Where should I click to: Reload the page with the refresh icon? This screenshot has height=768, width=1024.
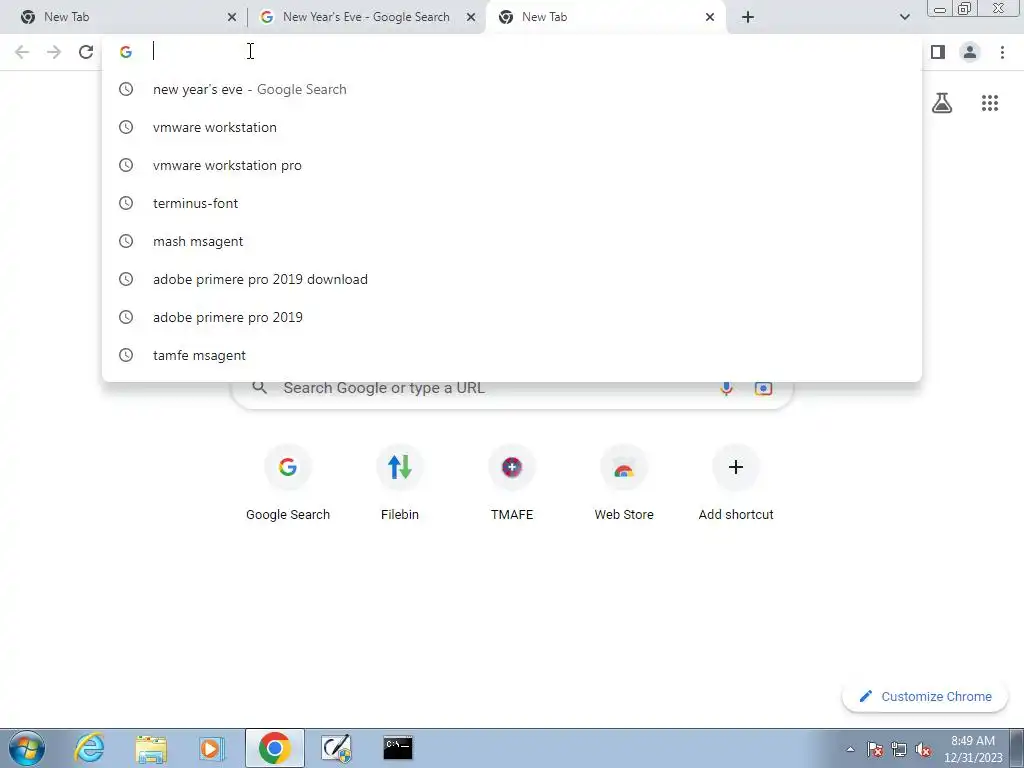[86, 52]
